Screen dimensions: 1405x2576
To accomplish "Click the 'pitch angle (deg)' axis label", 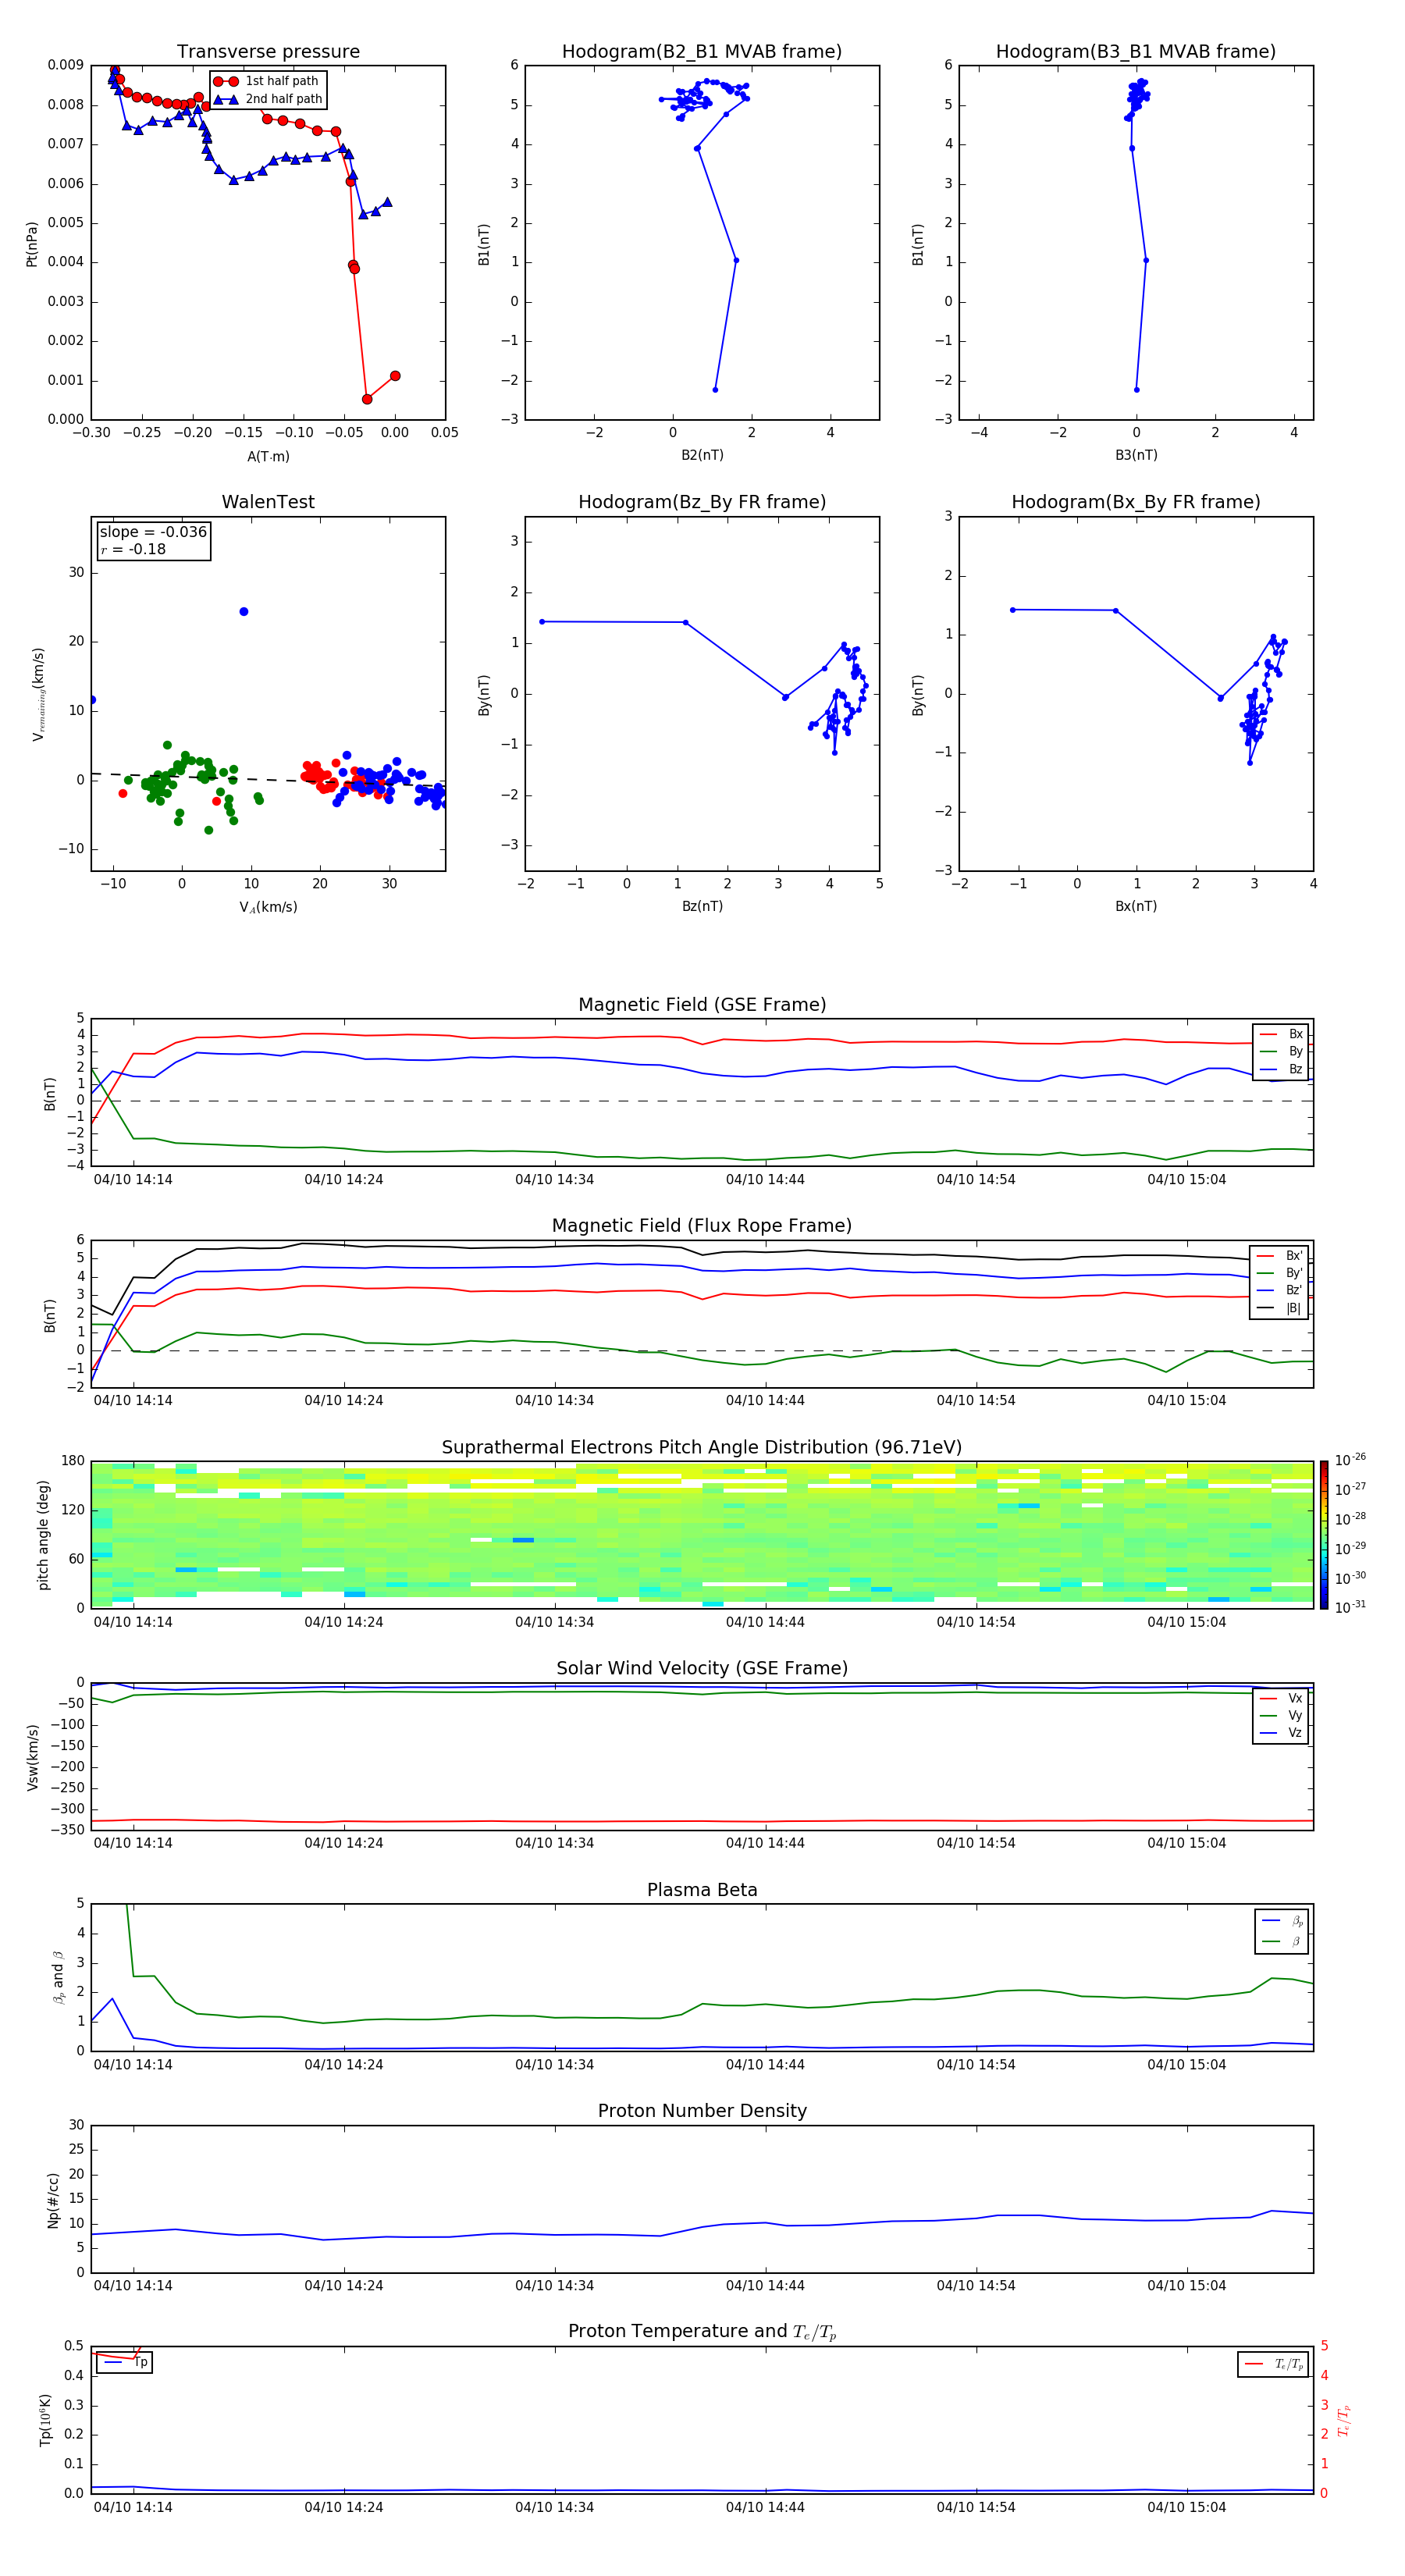I will 43,1535.
